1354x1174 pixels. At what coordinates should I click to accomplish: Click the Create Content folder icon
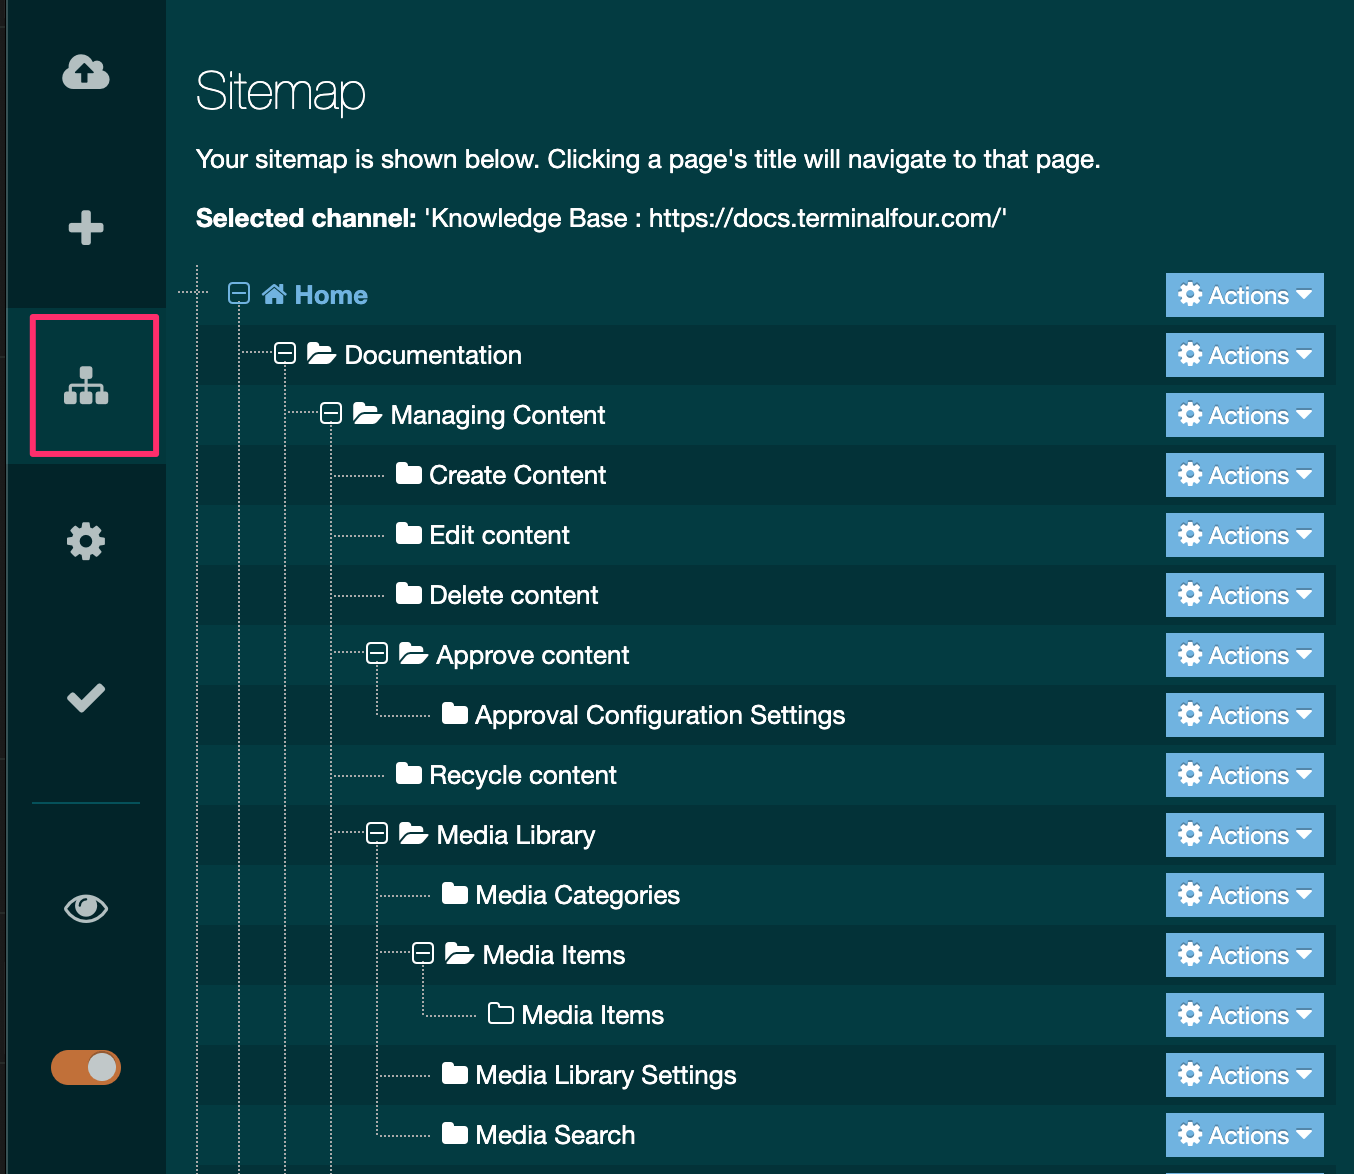pos(408,474)
